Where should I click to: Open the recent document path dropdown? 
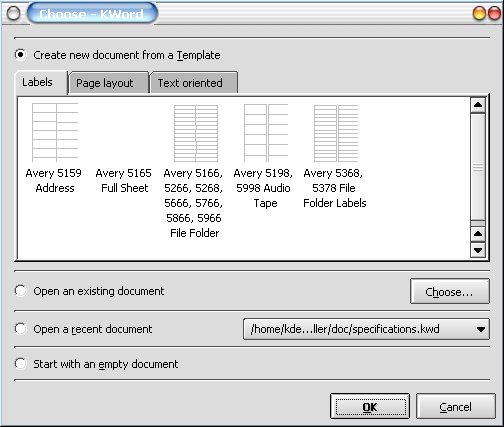(x=366, y=329)
